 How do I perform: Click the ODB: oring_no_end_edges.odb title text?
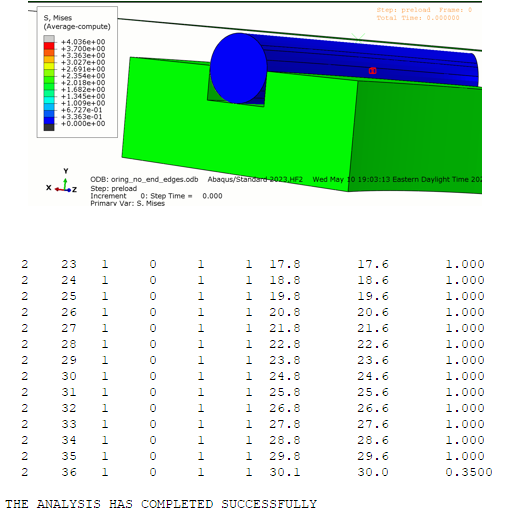[x=144, y=179]
